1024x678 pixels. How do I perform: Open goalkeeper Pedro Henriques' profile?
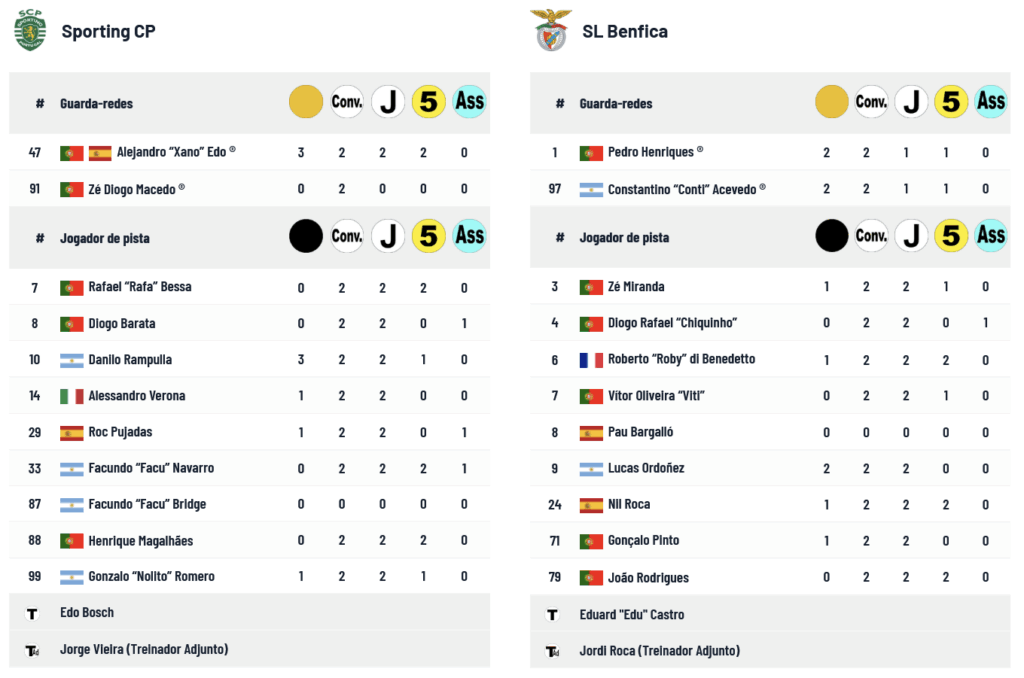(650, 152)
